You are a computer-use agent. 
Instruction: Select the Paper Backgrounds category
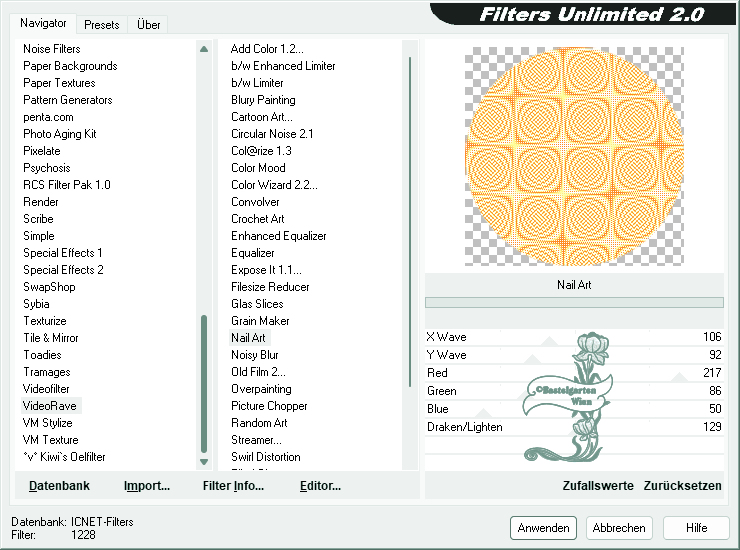pyautogui.click(x=70, y=66)
